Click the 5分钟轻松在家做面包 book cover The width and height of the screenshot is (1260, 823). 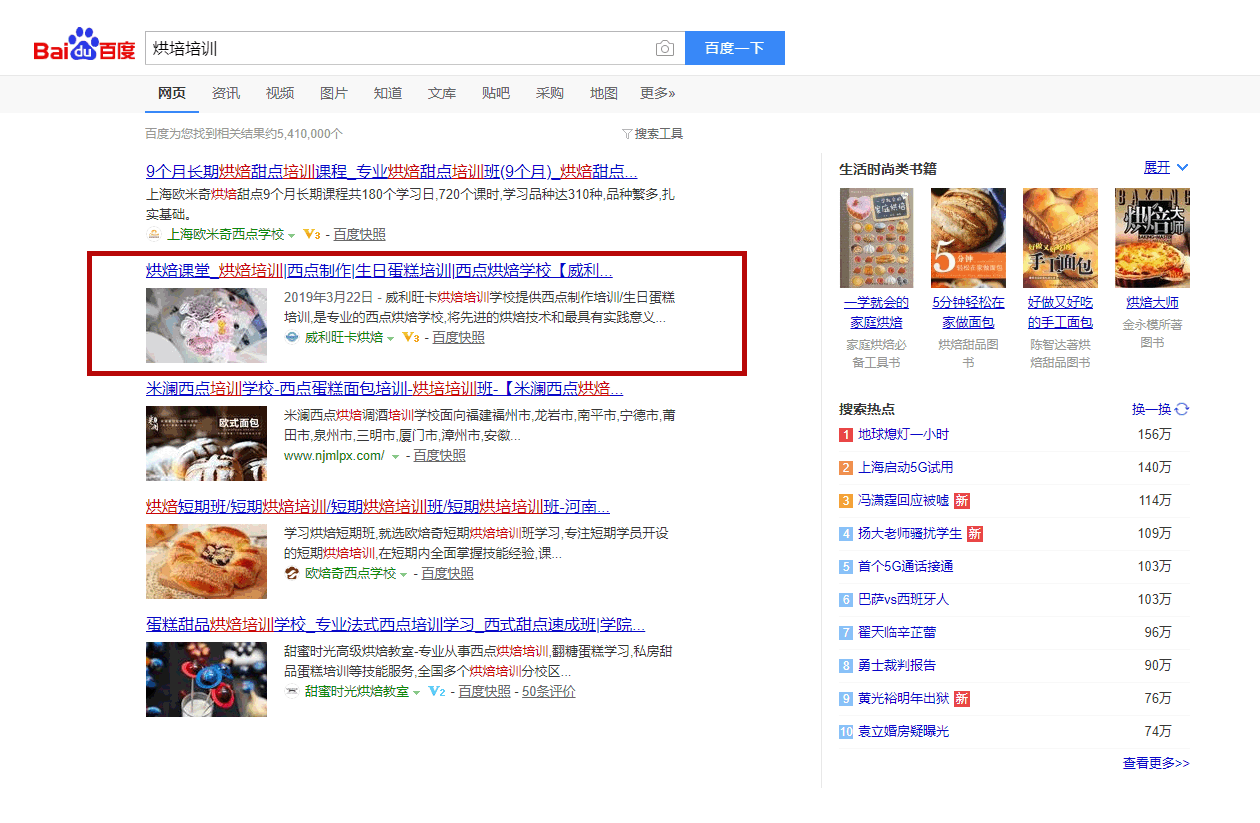pos(969,239)
